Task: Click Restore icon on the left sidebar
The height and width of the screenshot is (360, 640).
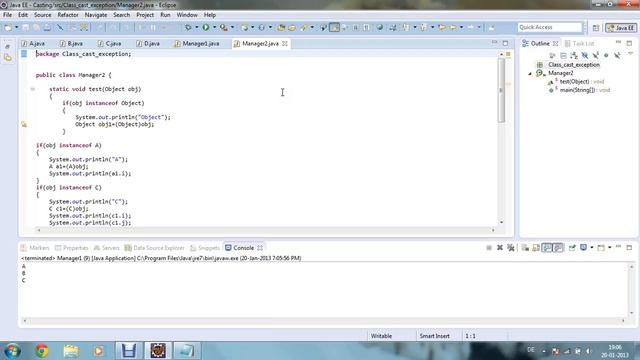Action: coord(7,47)
